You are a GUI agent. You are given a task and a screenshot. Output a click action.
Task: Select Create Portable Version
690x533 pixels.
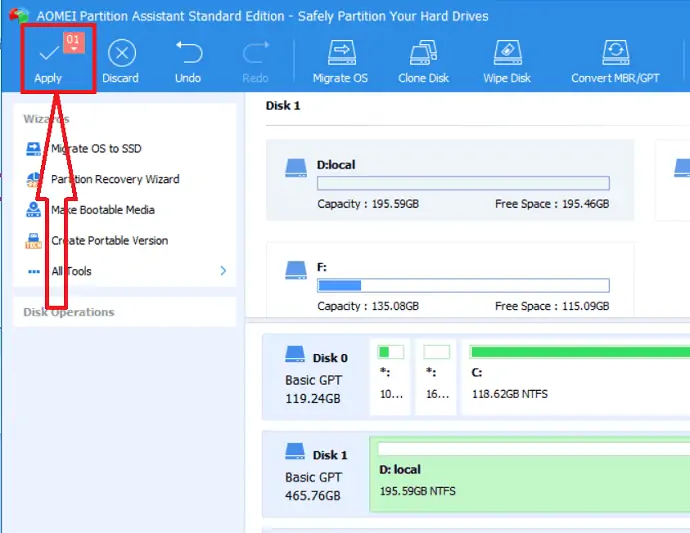pyautogui.click(x=110, y=241)
